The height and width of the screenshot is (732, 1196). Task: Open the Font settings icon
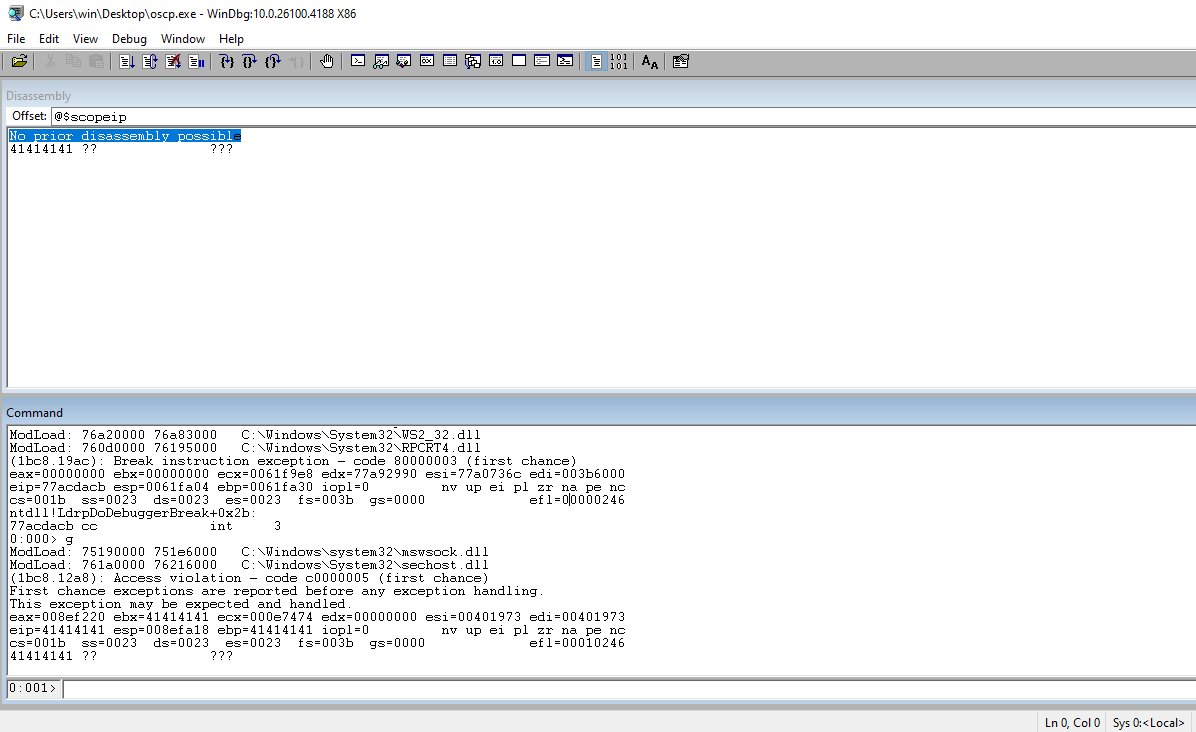point(650,61)
